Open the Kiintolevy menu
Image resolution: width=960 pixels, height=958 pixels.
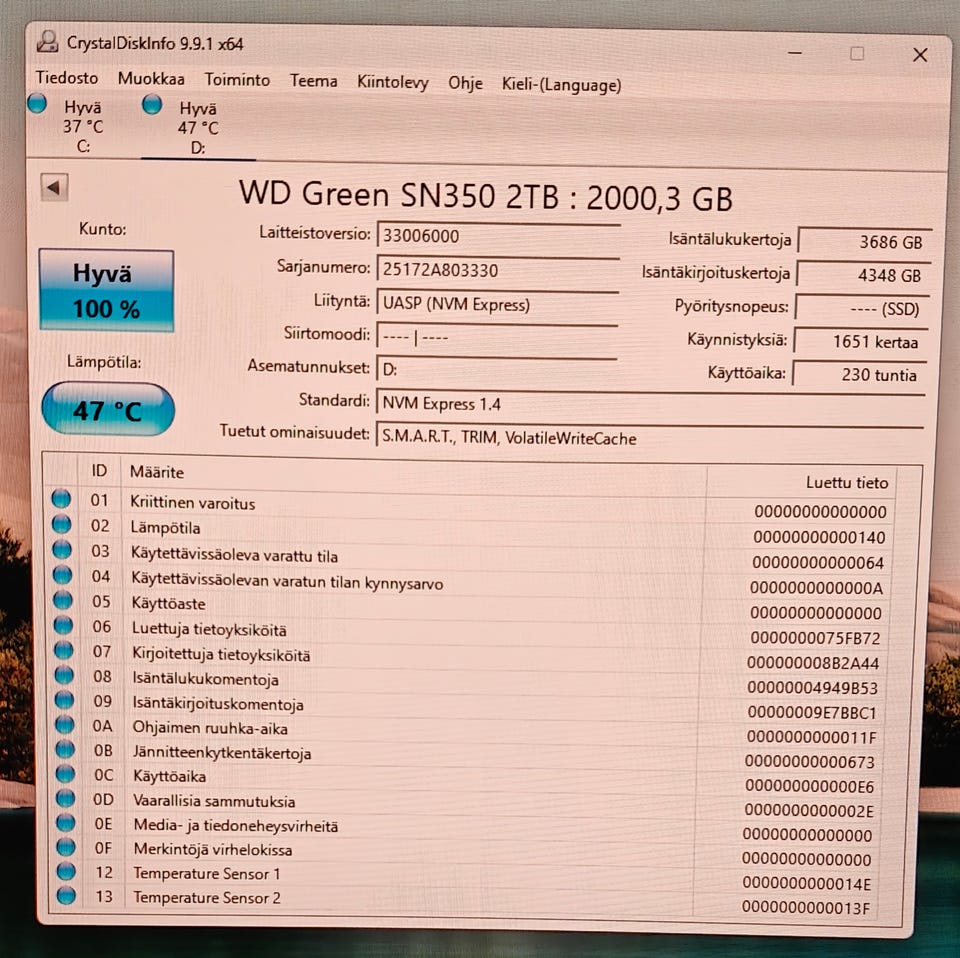(x=392, y=82)
